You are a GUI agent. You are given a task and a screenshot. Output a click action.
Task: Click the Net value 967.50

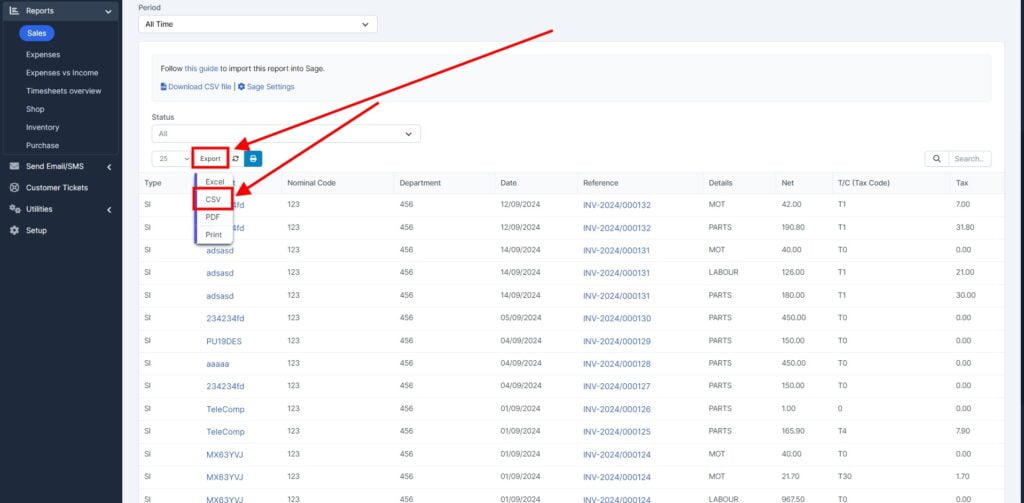tap(792, 499)
